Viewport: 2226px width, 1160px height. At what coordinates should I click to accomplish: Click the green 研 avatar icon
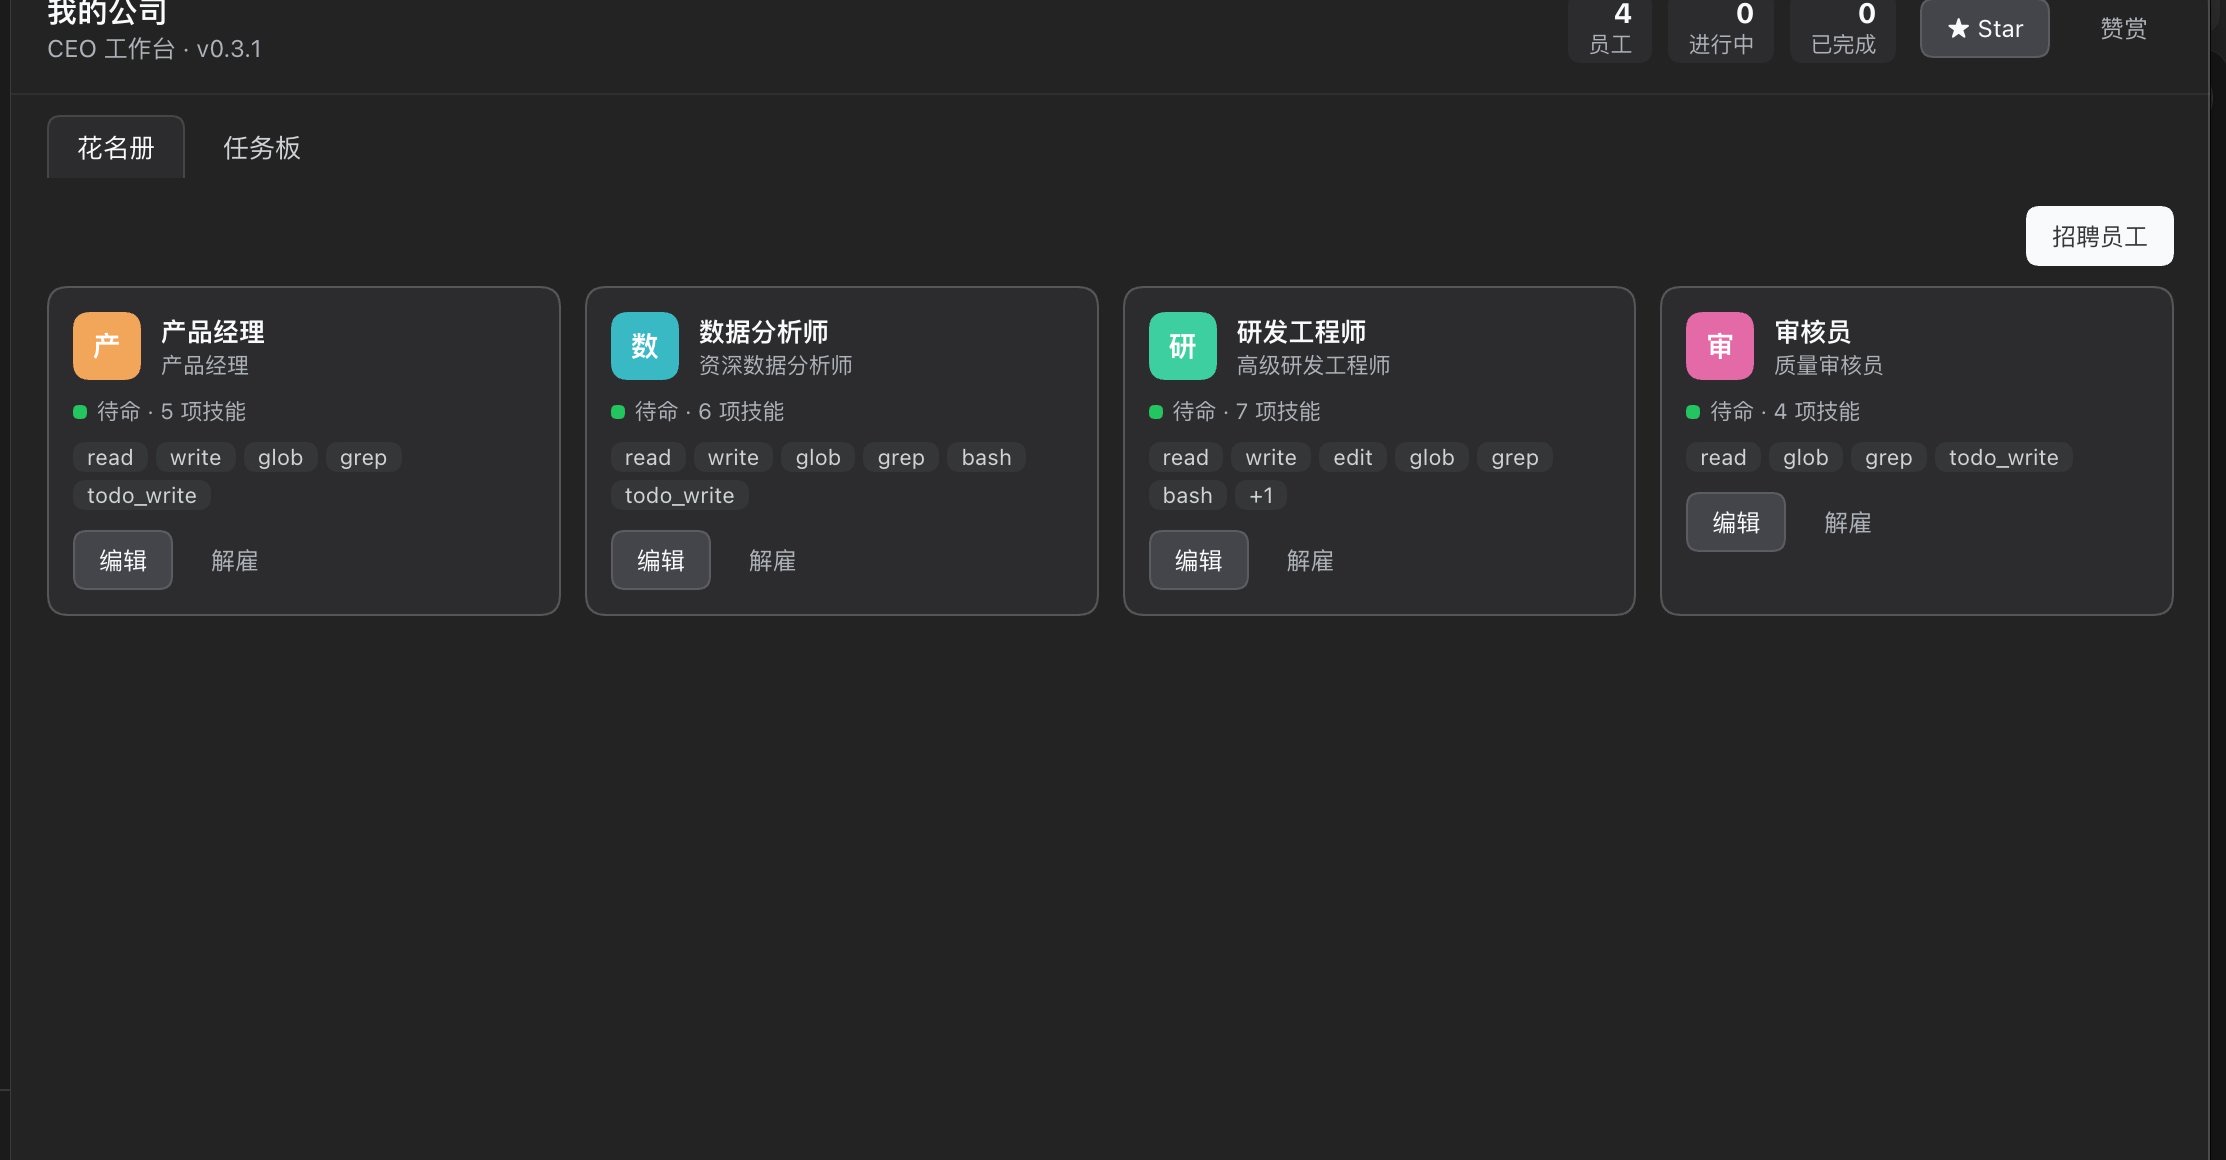(x=1183, y=346)
